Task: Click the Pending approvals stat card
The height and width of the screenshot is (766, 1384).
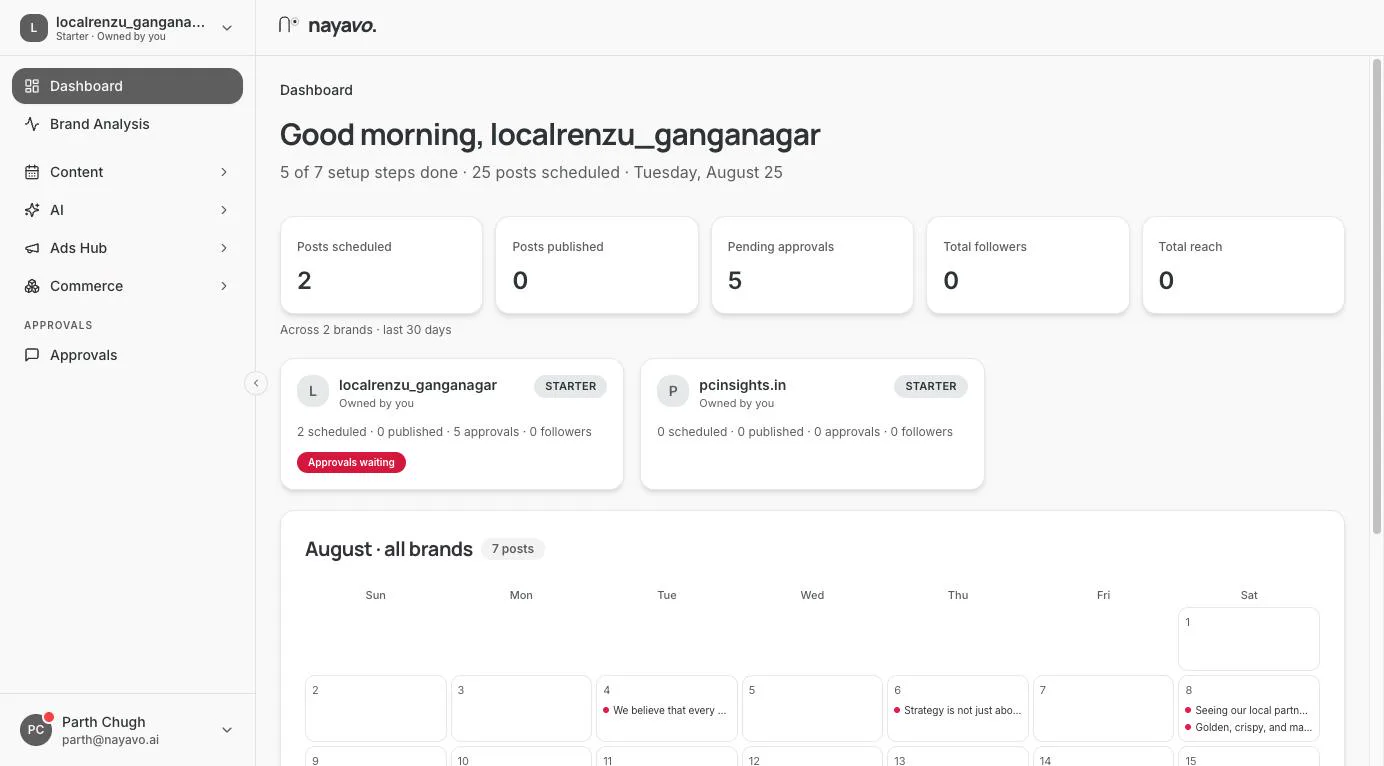Action: pyautogui.click(x=812, y=265)
